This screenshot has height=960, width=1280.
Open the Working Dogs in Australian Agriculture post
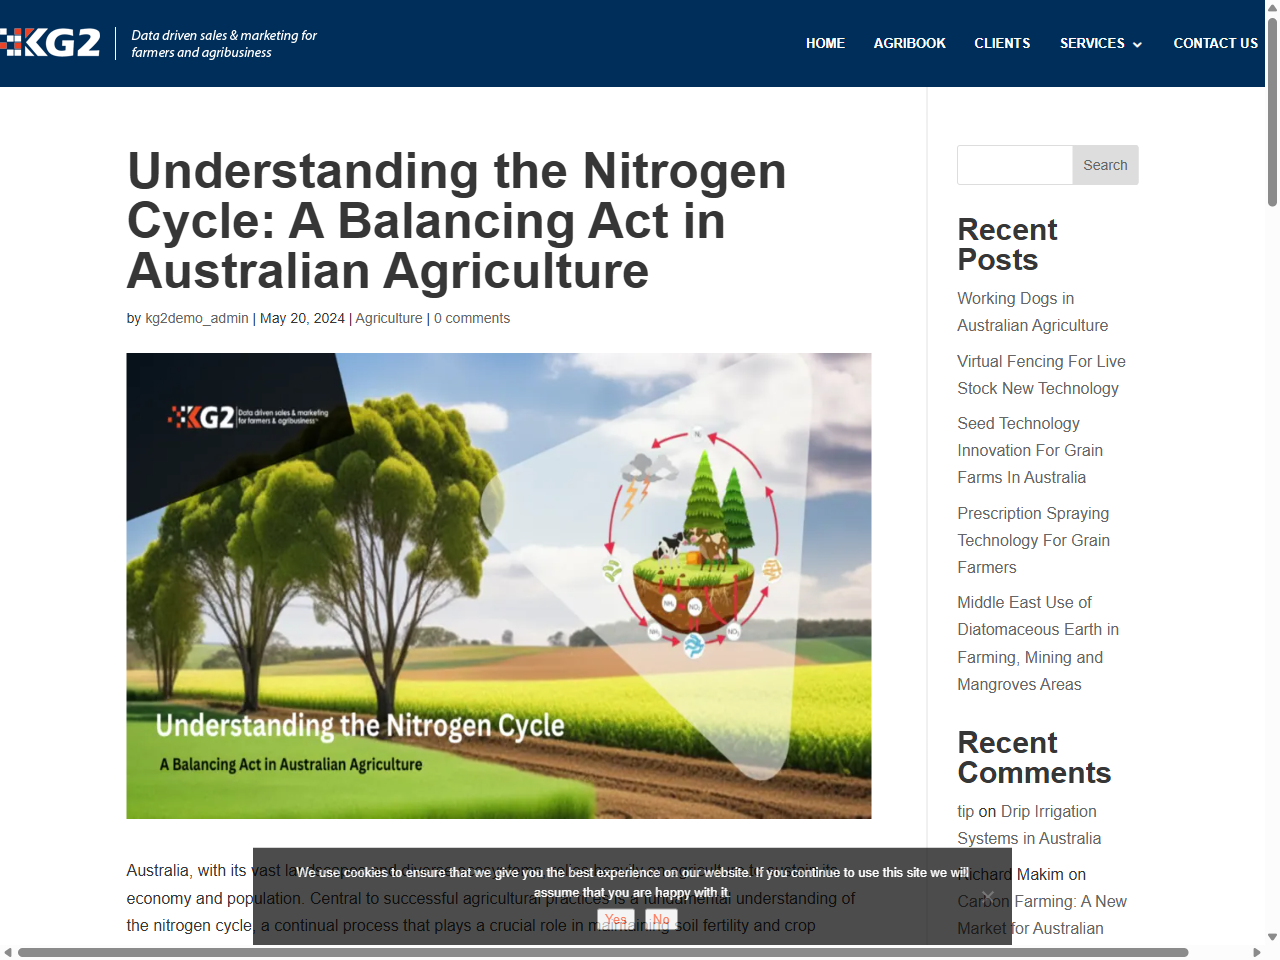pyautogui.click(x=1032, y=311)
